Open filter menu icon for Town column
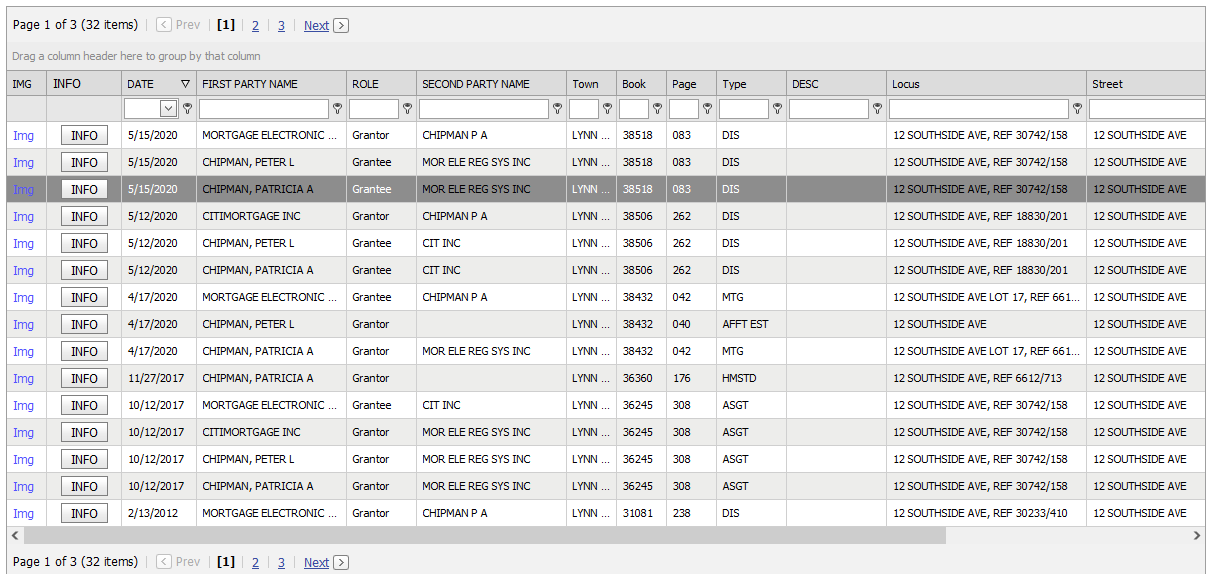Image resolution: width=1211 pixels, height=574 pixels. click(x=607, y=109)
